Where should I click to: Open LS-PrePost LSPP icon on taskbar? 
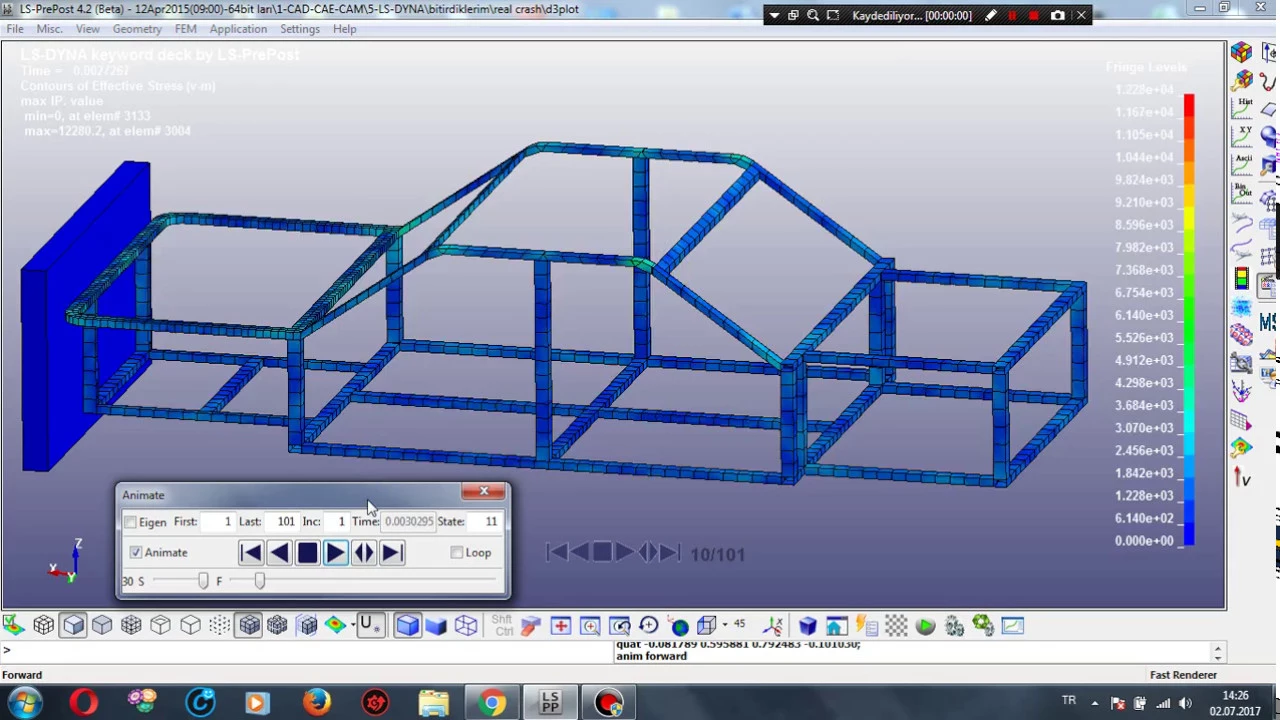[550, 702]
